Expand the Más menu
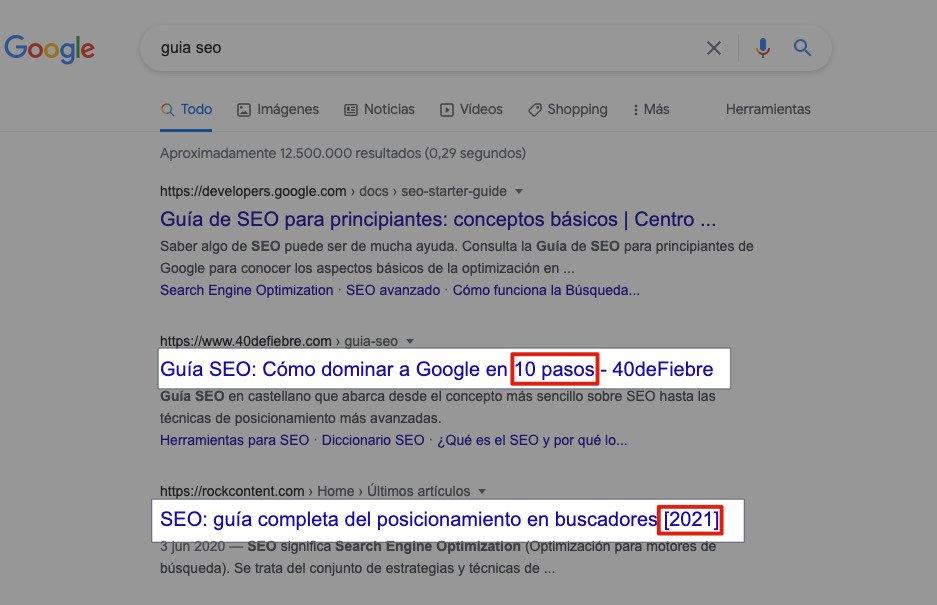 tap(651, 109)
